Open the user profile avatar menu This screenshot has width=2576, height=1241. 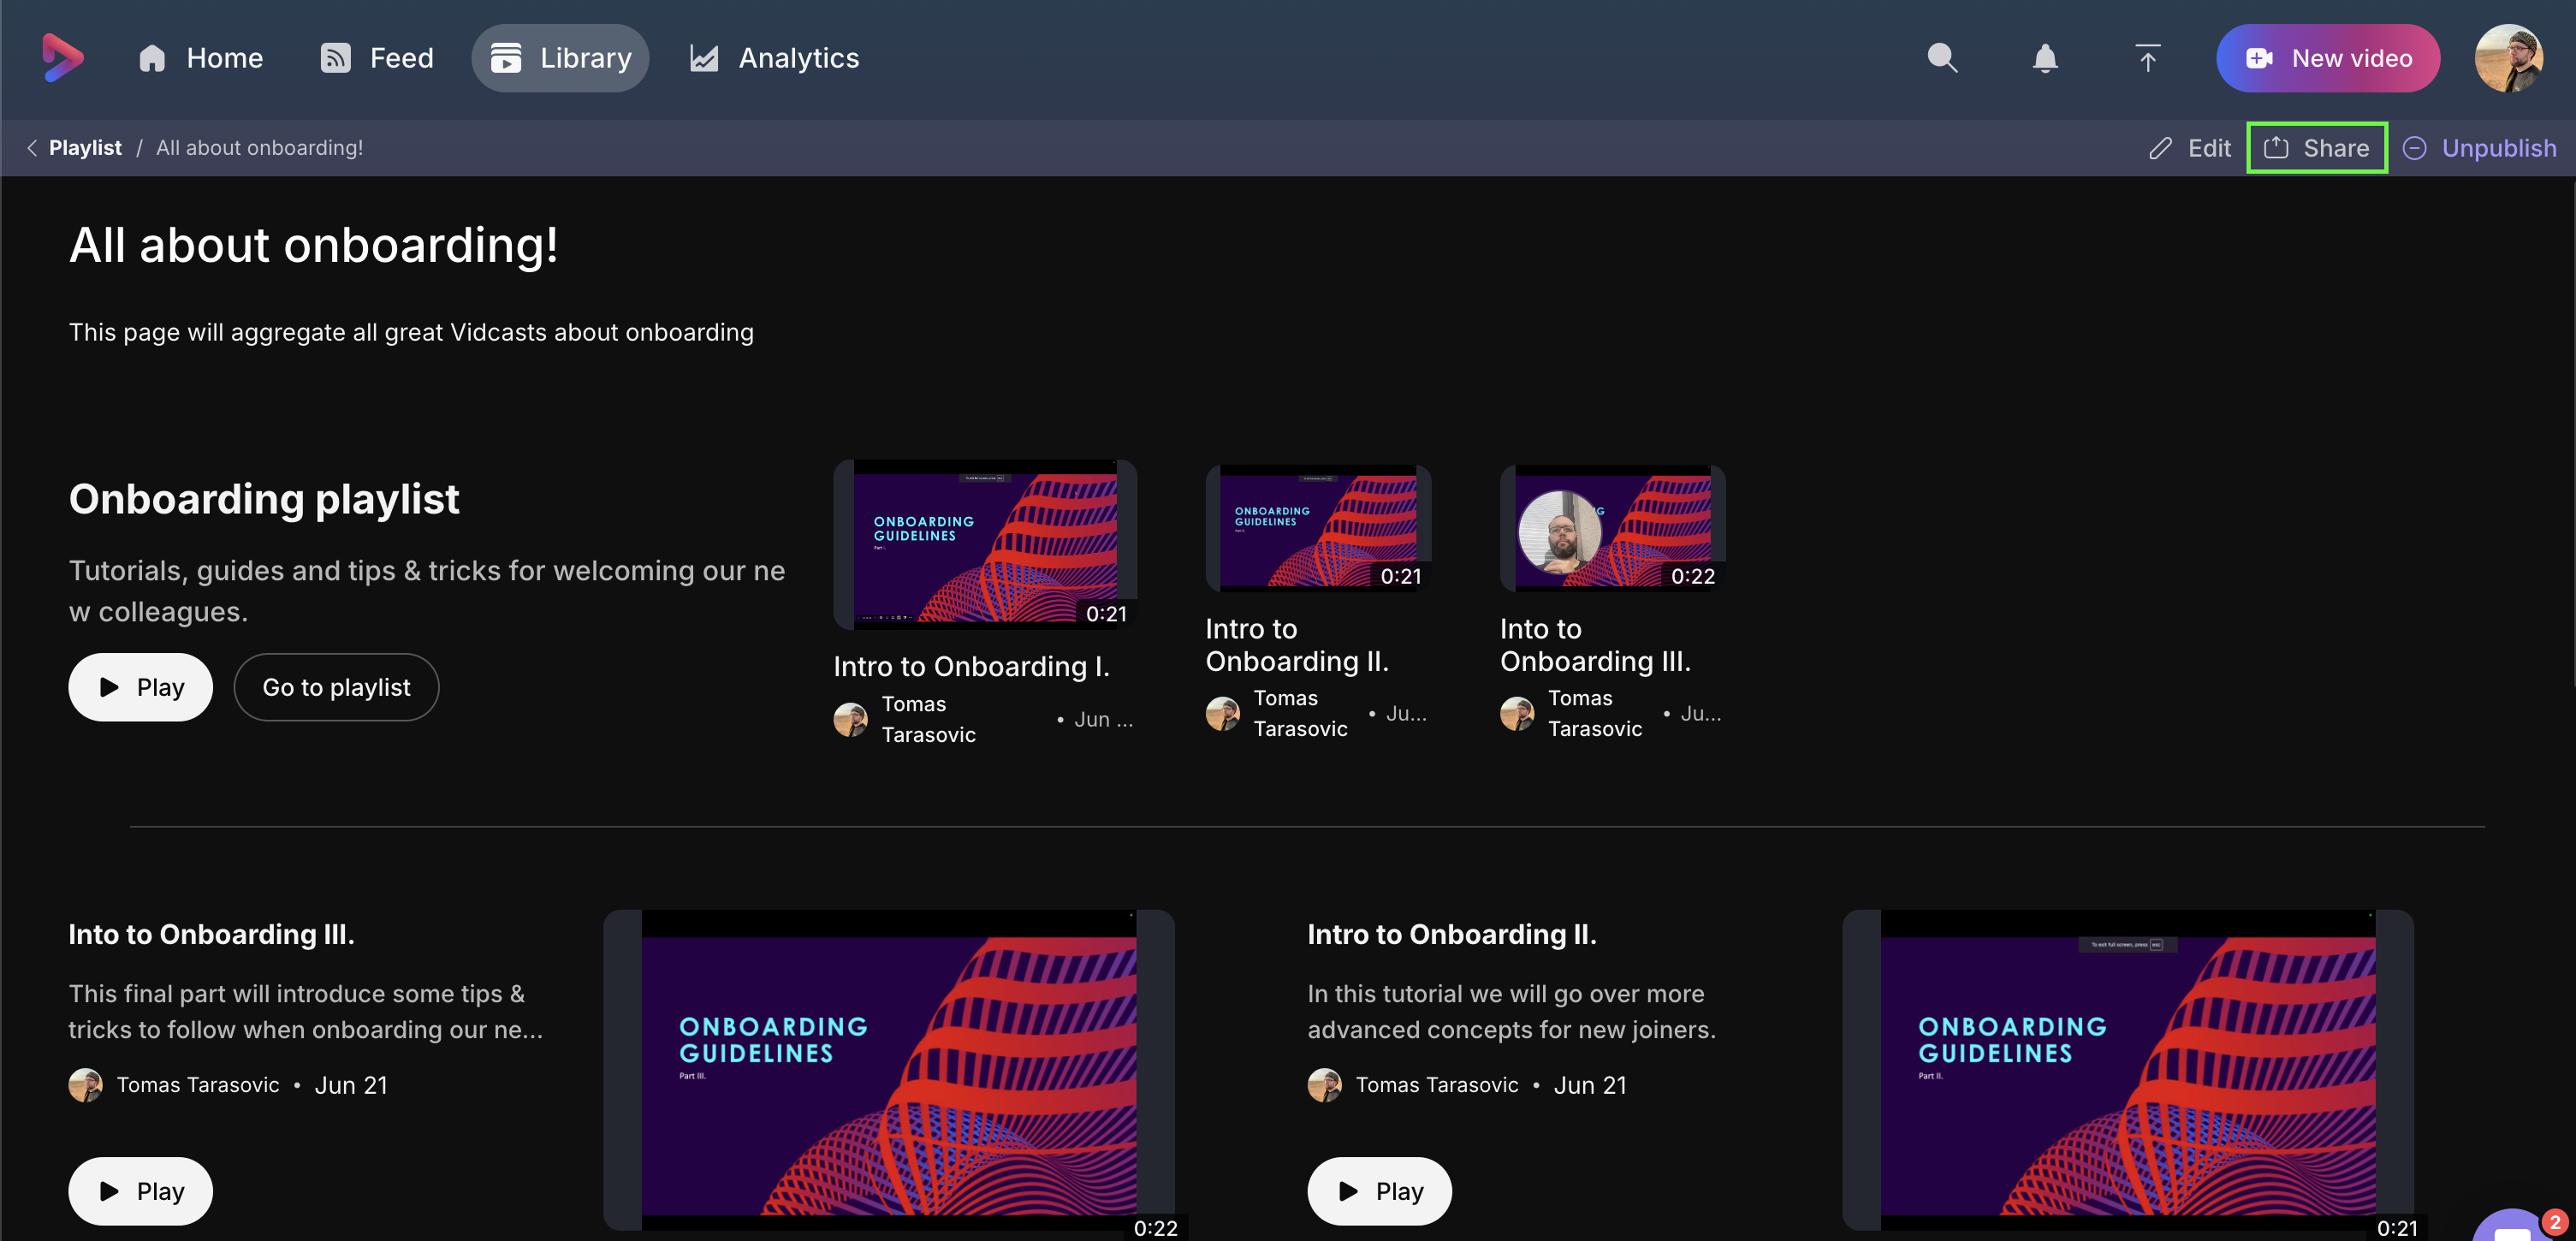point(2509,58)
